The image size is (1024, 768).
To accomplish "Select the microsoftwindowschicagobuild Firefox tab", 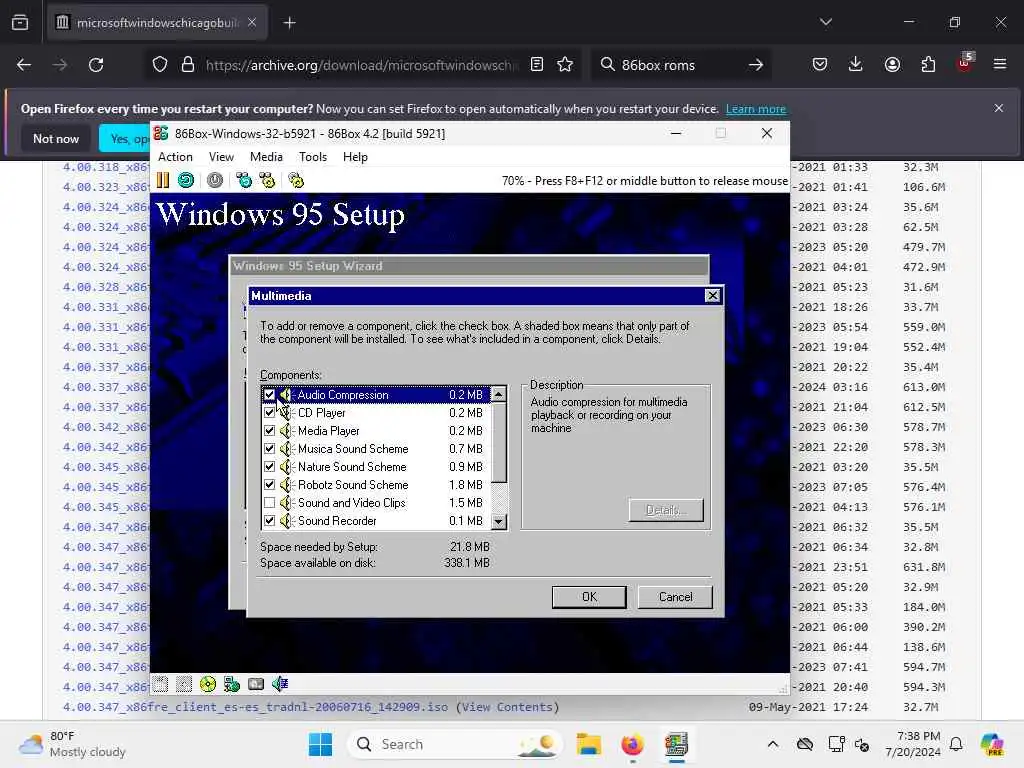I will 157,23.
